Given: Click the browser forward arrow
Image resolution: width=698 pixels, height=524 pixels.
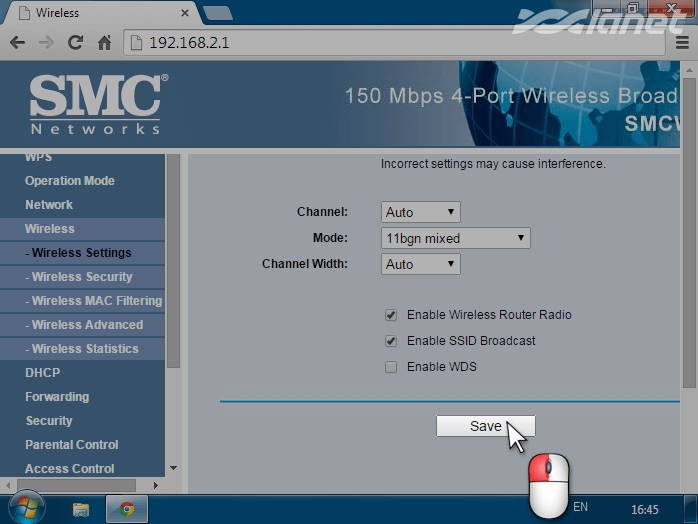Looking at the screenshot, I should coord(46,43).
